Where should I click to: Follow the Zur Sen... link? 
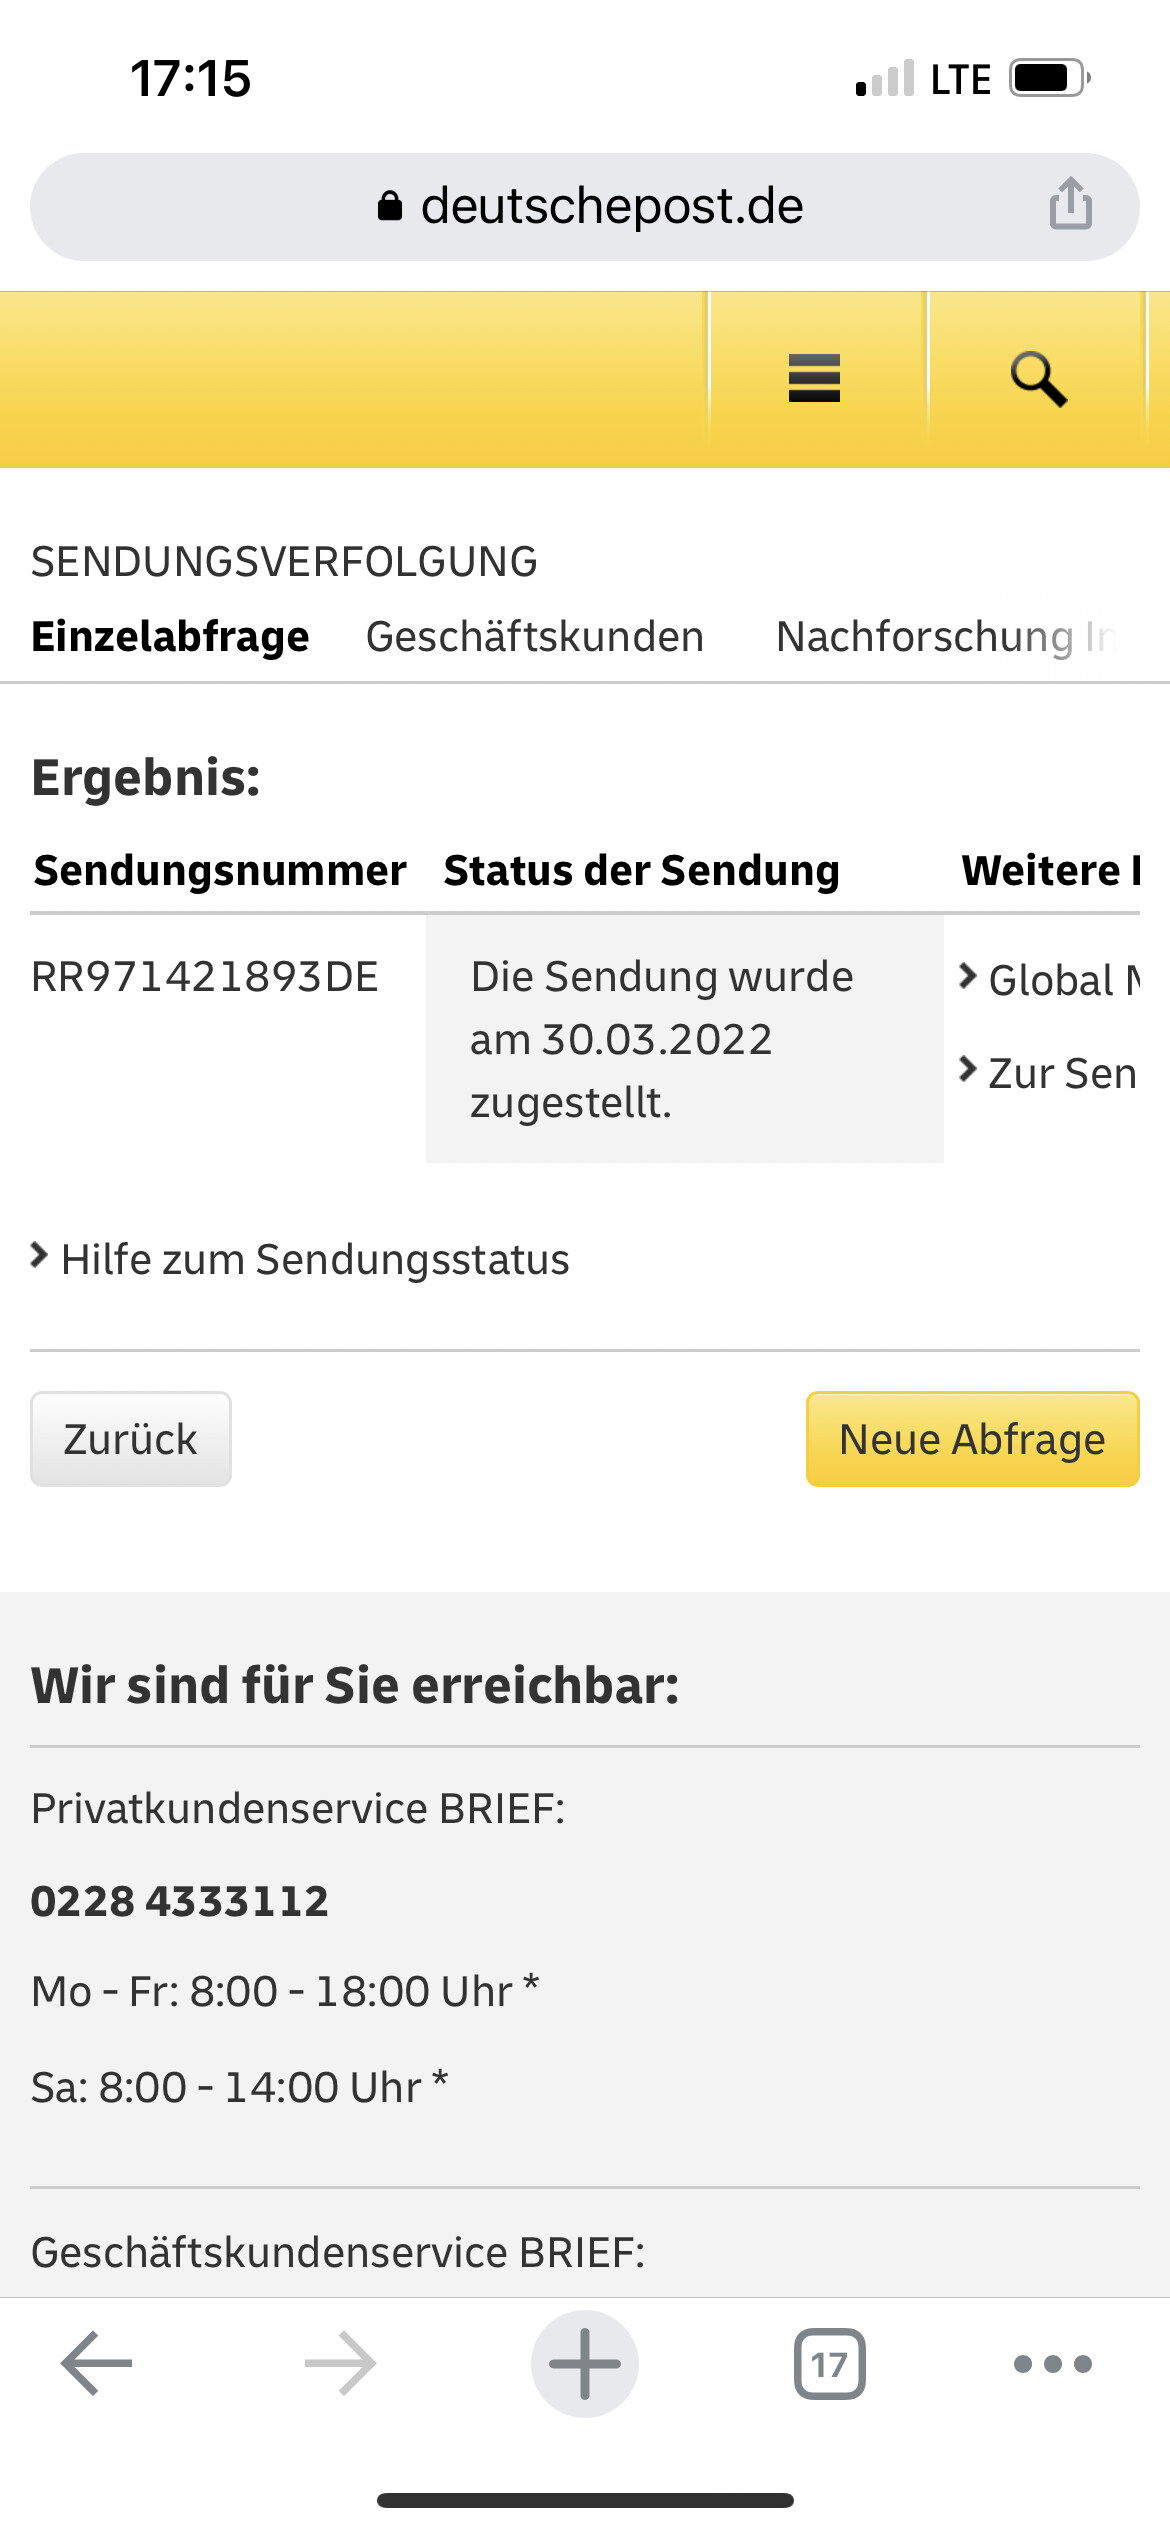1050,1073
